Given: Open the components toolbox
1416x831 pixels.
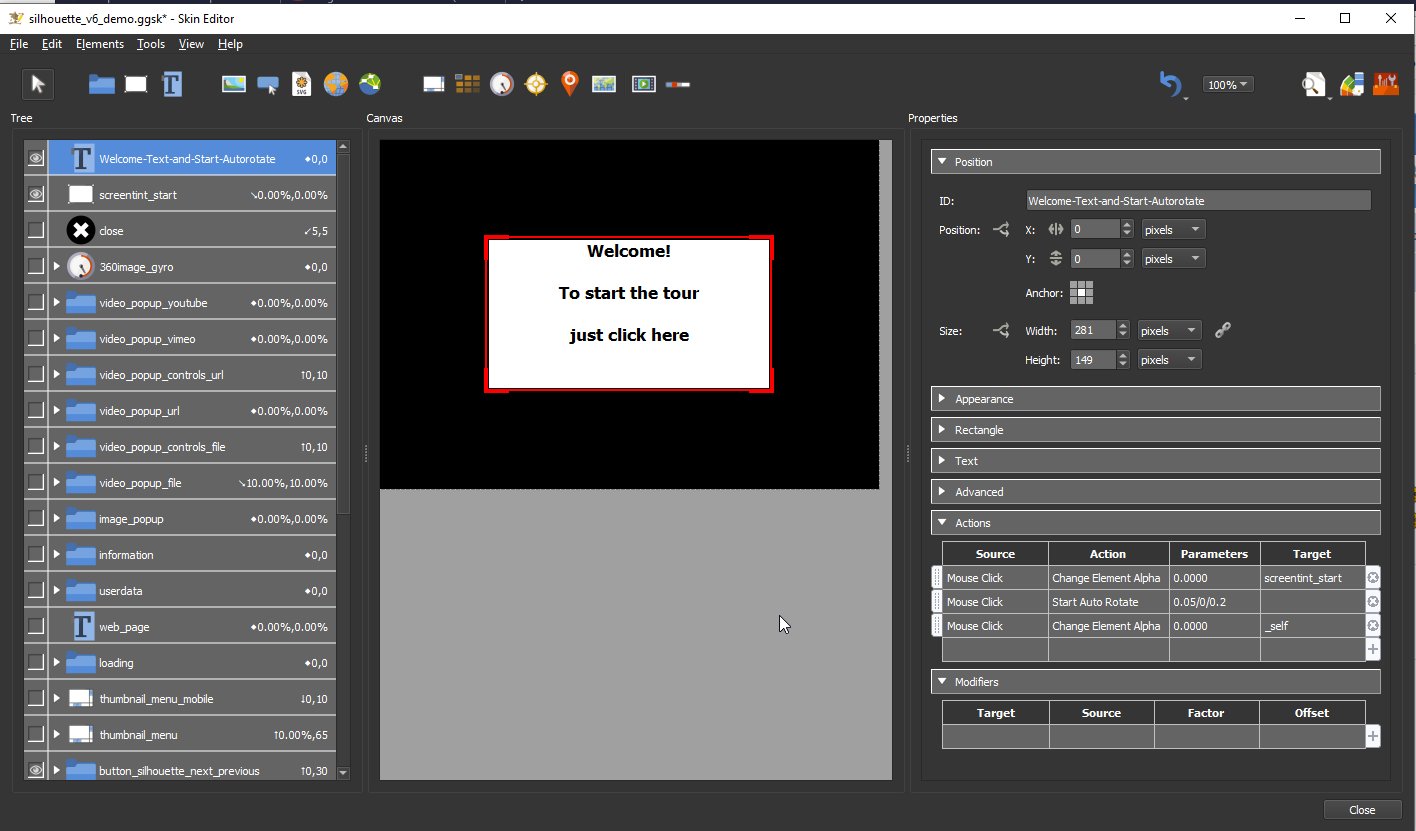Looking at the screenshot, I should pos(1386,85).
